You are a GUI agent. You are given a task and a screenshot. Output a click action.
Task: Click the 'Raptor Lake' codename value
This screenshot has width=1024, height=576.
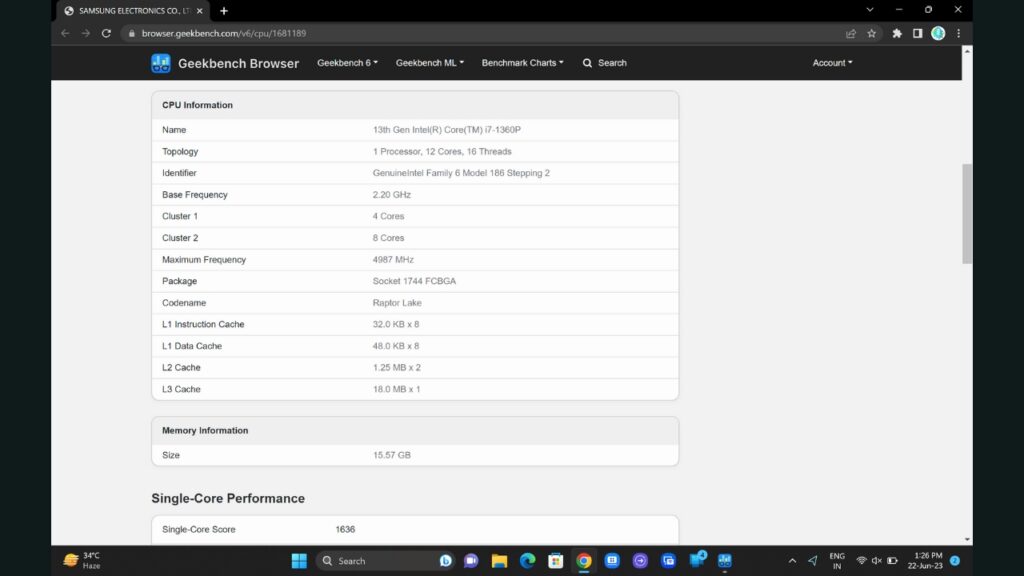[397, 303]
